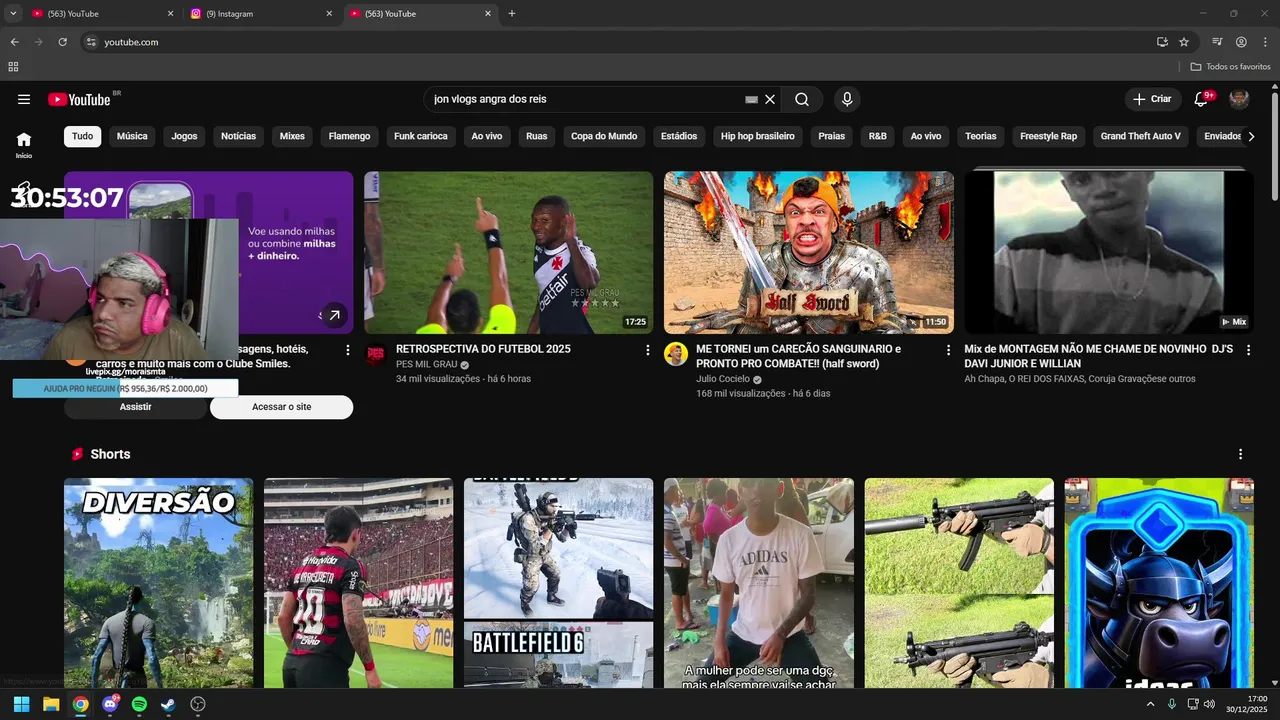Image resolution: width=1280 pixels, height=720 pixels.
Task: Select the Hip hop brasileiro chip
Action: coord(758,136)
